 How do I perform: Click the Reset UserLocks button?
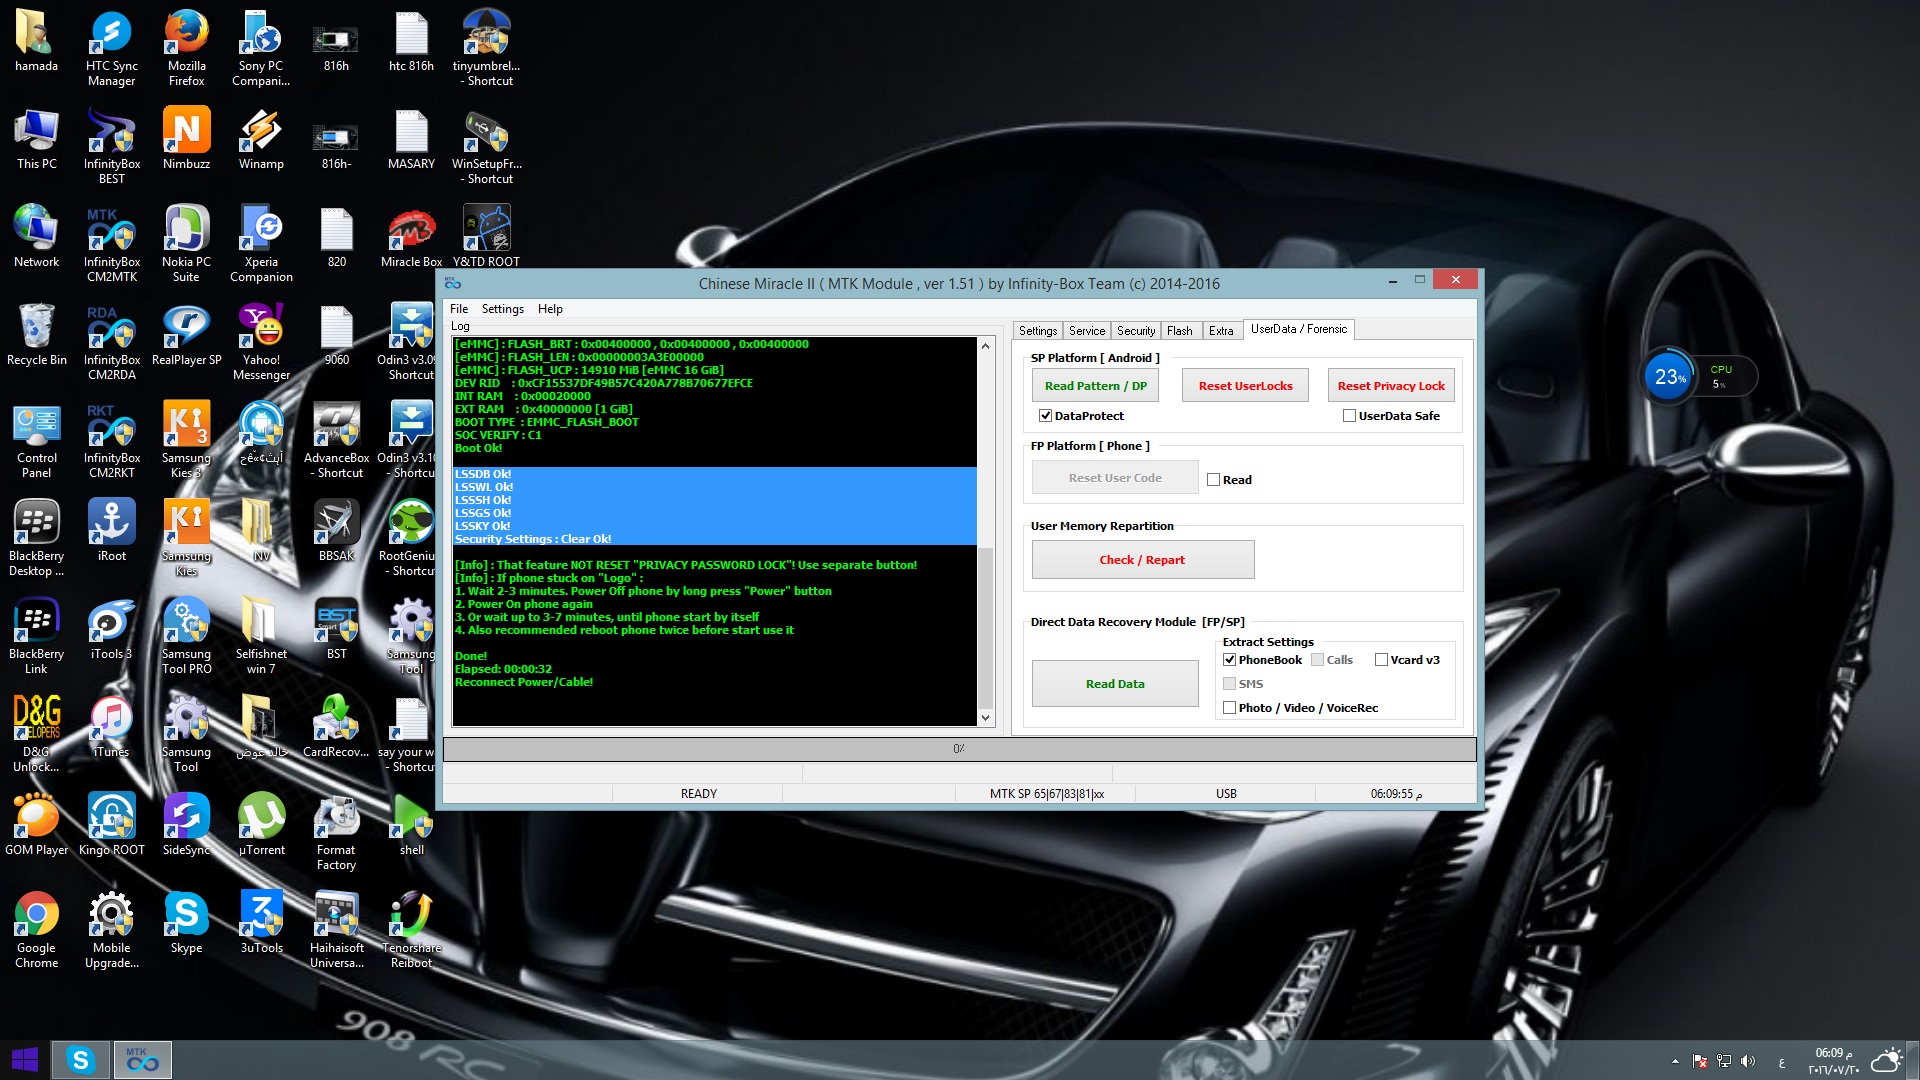[x=1244, y=385]
